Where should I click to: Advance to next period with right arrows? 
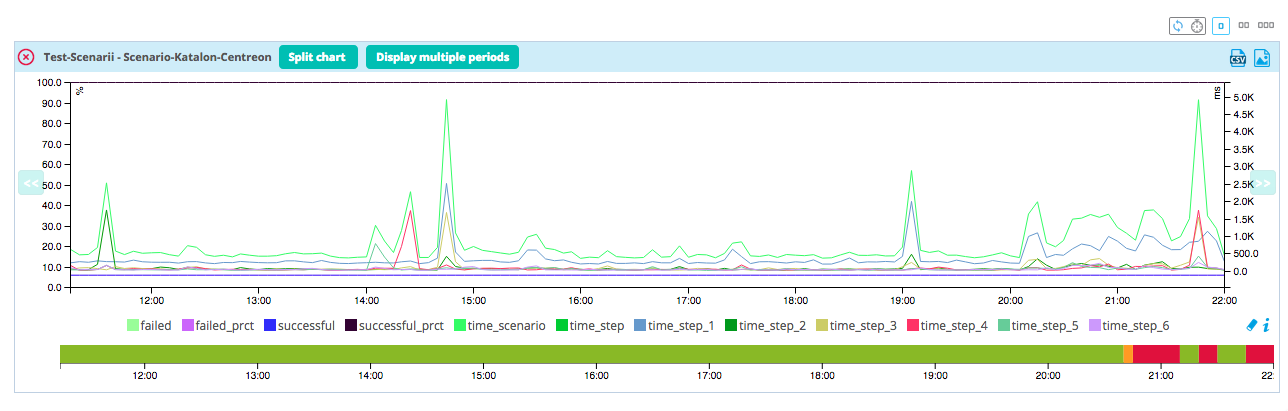pos(1263,183)
